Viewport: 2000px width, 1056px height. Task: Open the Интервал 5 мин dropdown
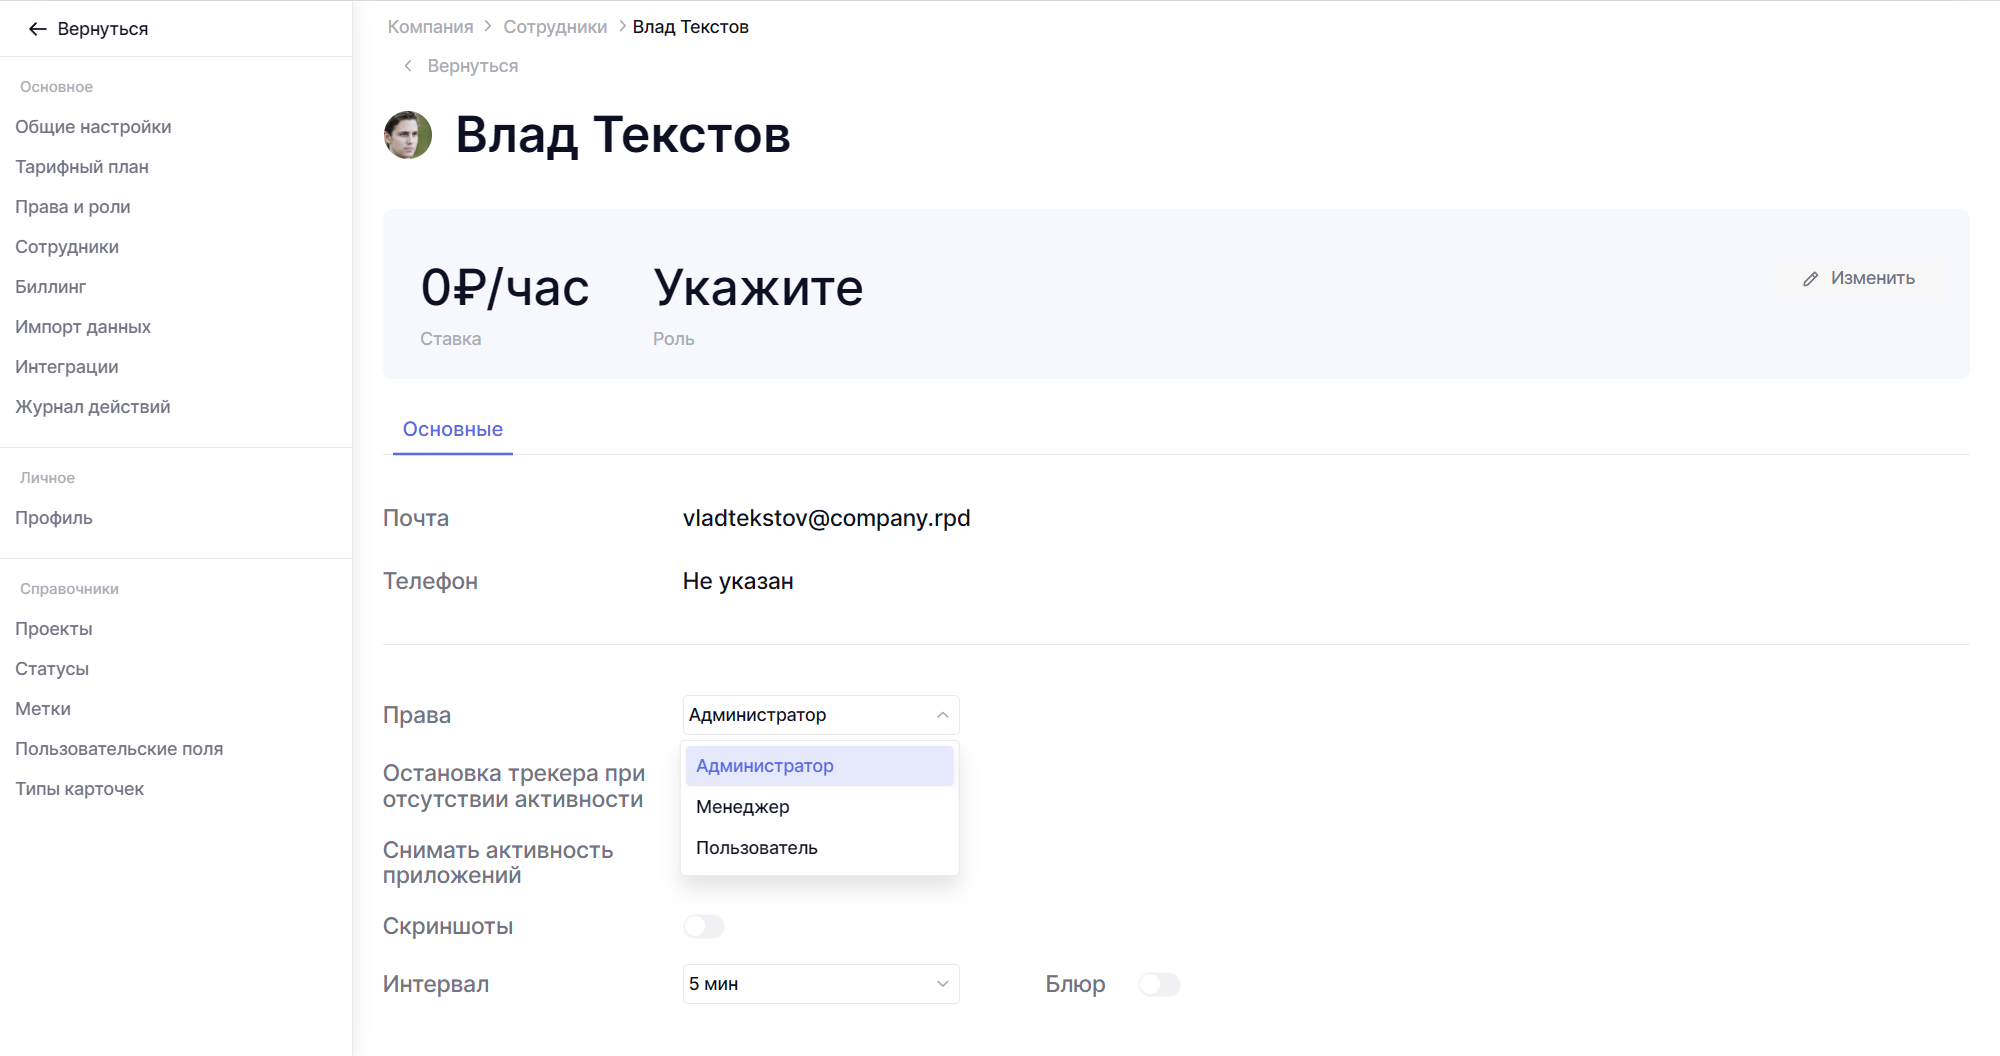coord(820,984)
